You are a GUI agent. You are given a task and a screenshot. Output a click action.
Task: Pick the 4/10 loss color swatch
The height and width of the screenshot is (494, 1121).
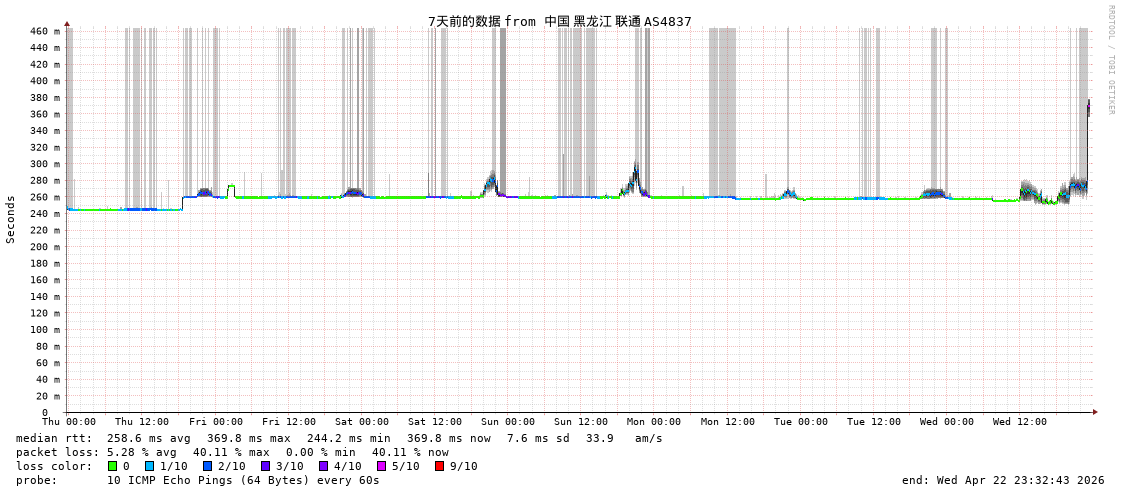click(323, 466)
